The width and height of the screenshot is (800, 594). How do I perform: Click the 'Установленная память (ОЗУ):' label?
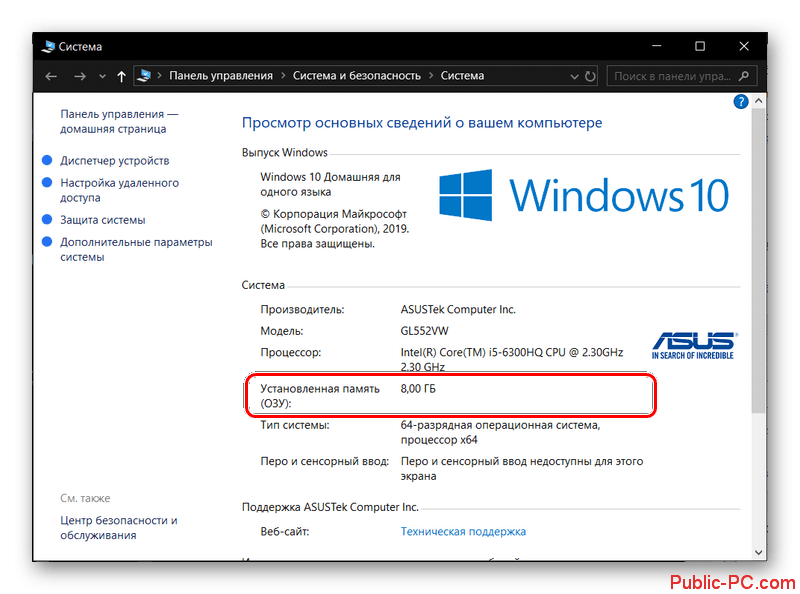tap(320, 396)
